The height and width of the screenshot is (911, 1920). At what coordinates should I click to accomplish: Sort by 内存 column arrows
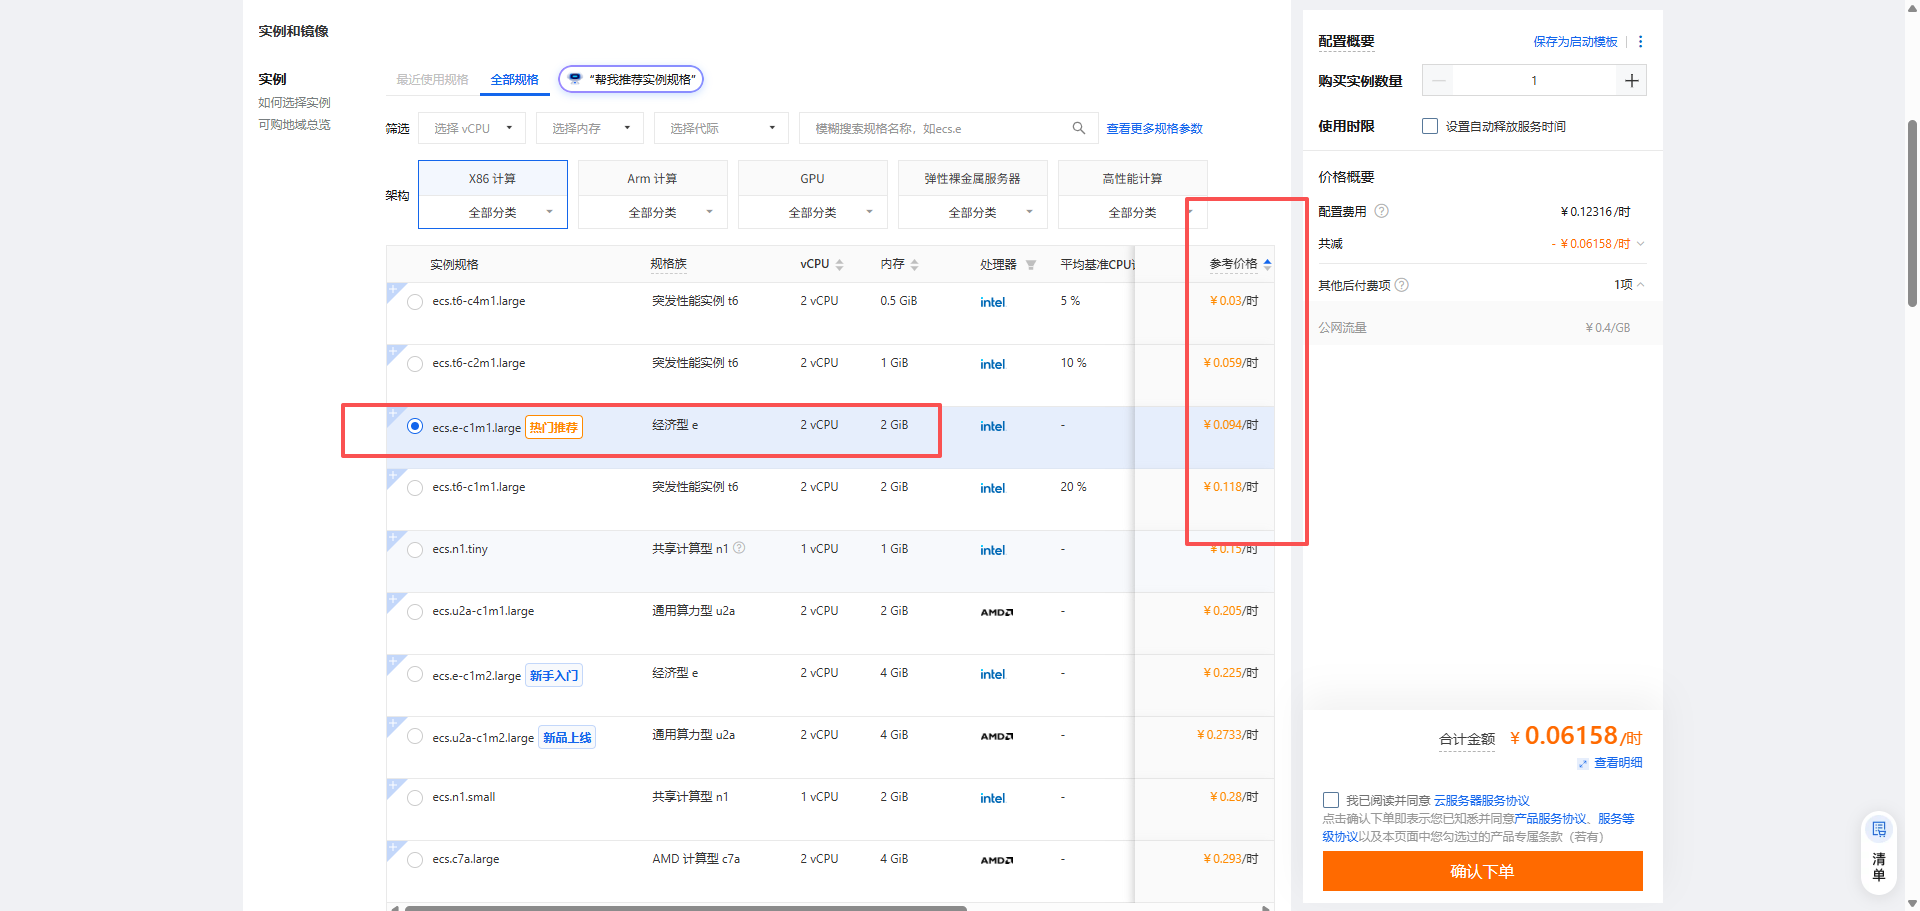(x=914, y=265)
